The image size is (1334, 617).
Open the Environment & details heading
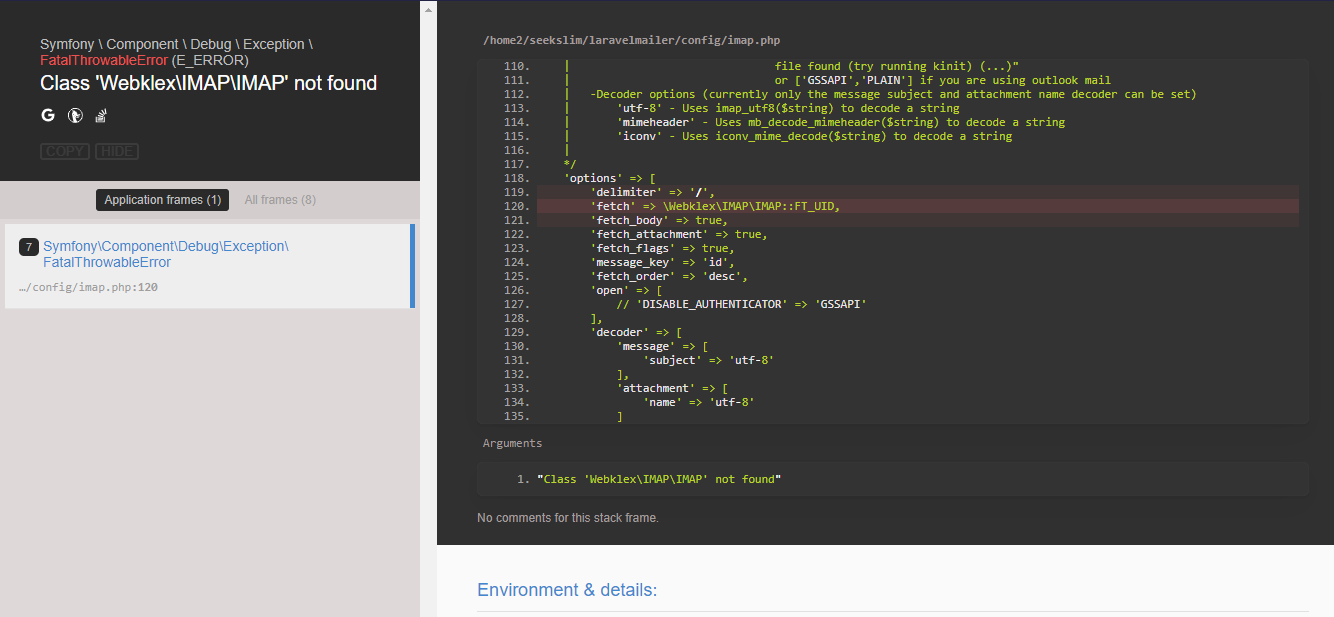point(567,589)
